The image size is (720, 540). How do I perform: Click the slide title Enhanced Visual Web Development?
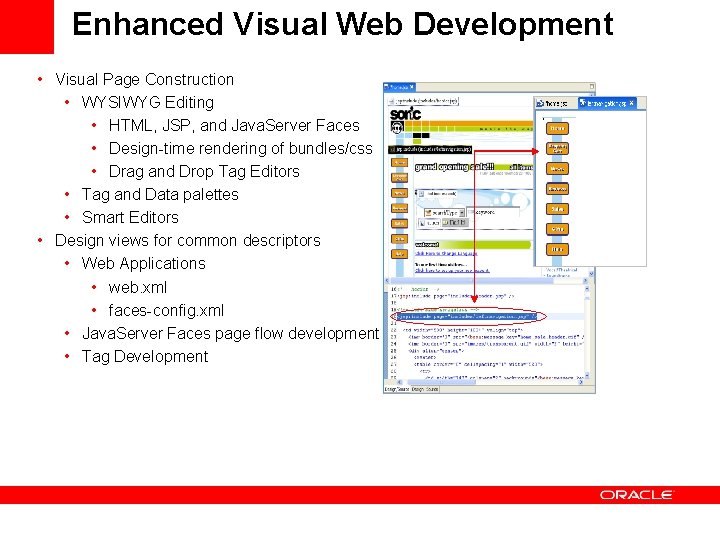(343, 24)
